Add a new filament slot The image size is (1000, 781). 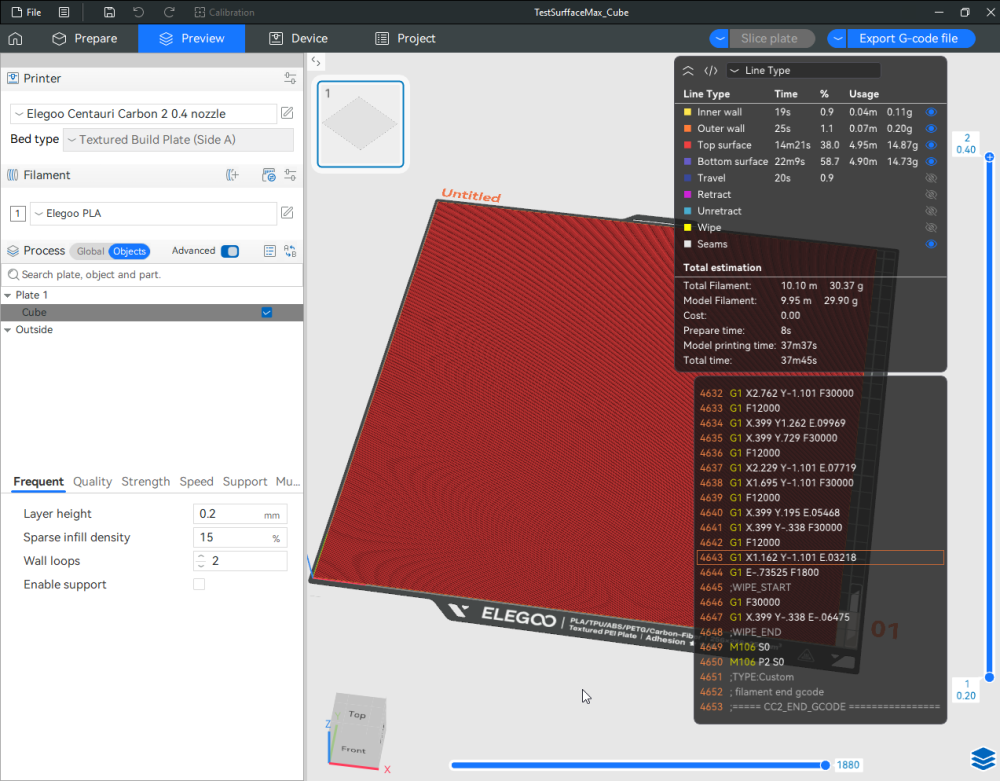pyautogui.click(x=232, y=175)
